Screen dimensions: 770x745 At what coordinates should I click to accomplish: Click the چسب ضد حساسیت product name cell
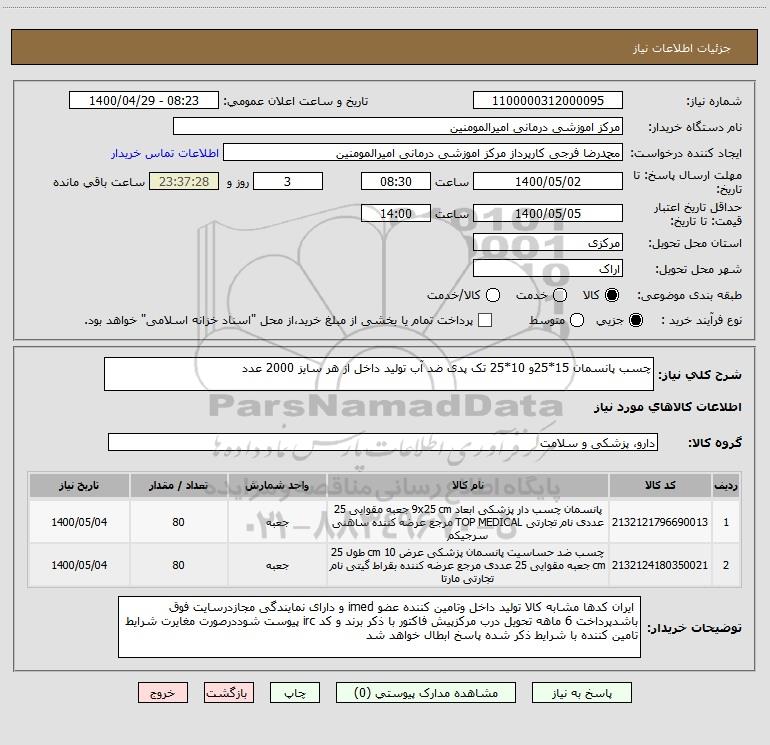pos(468,565)
